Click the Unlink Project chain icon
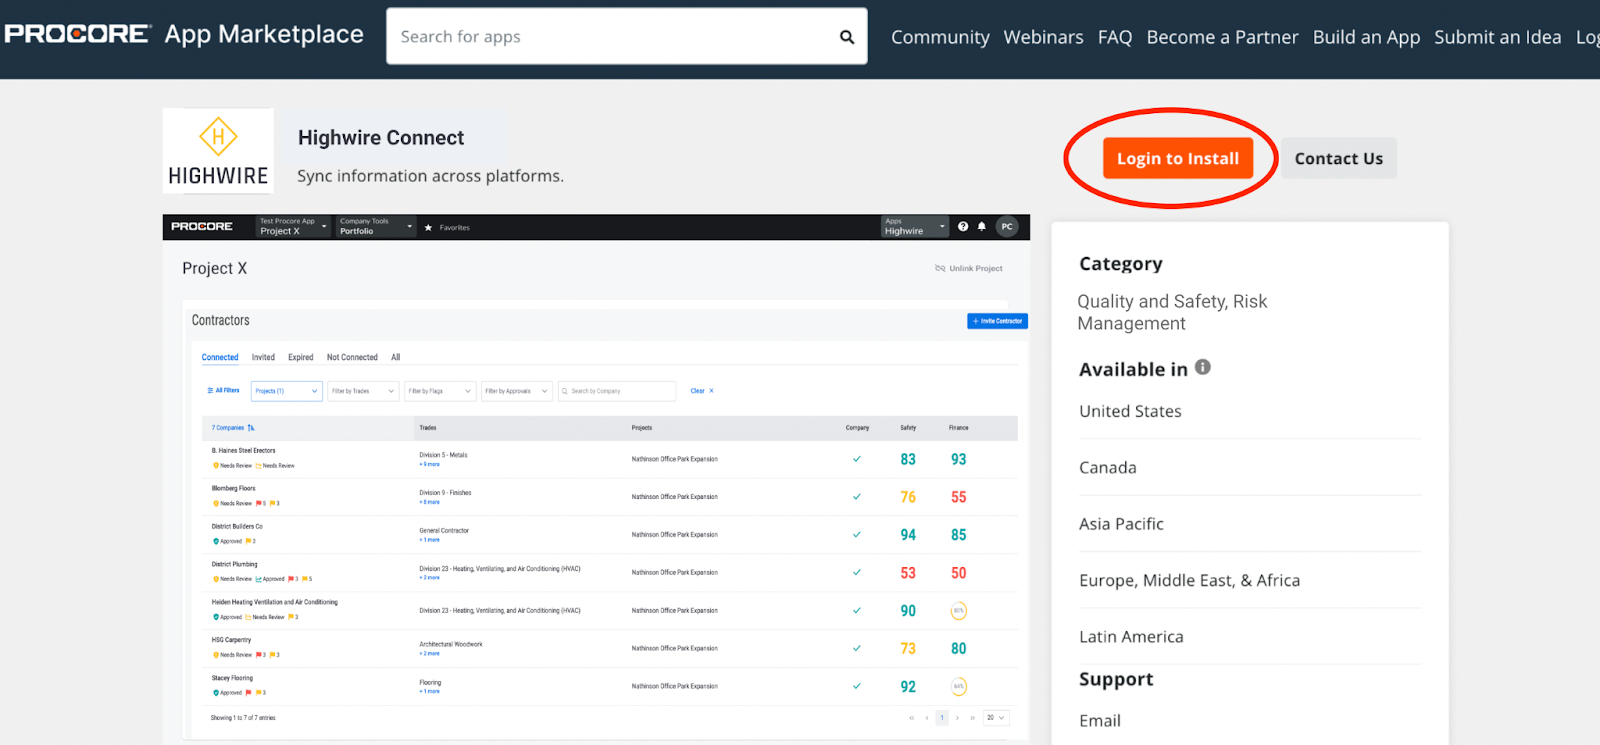Screen dimensions: 1600x745 (940, 268)
